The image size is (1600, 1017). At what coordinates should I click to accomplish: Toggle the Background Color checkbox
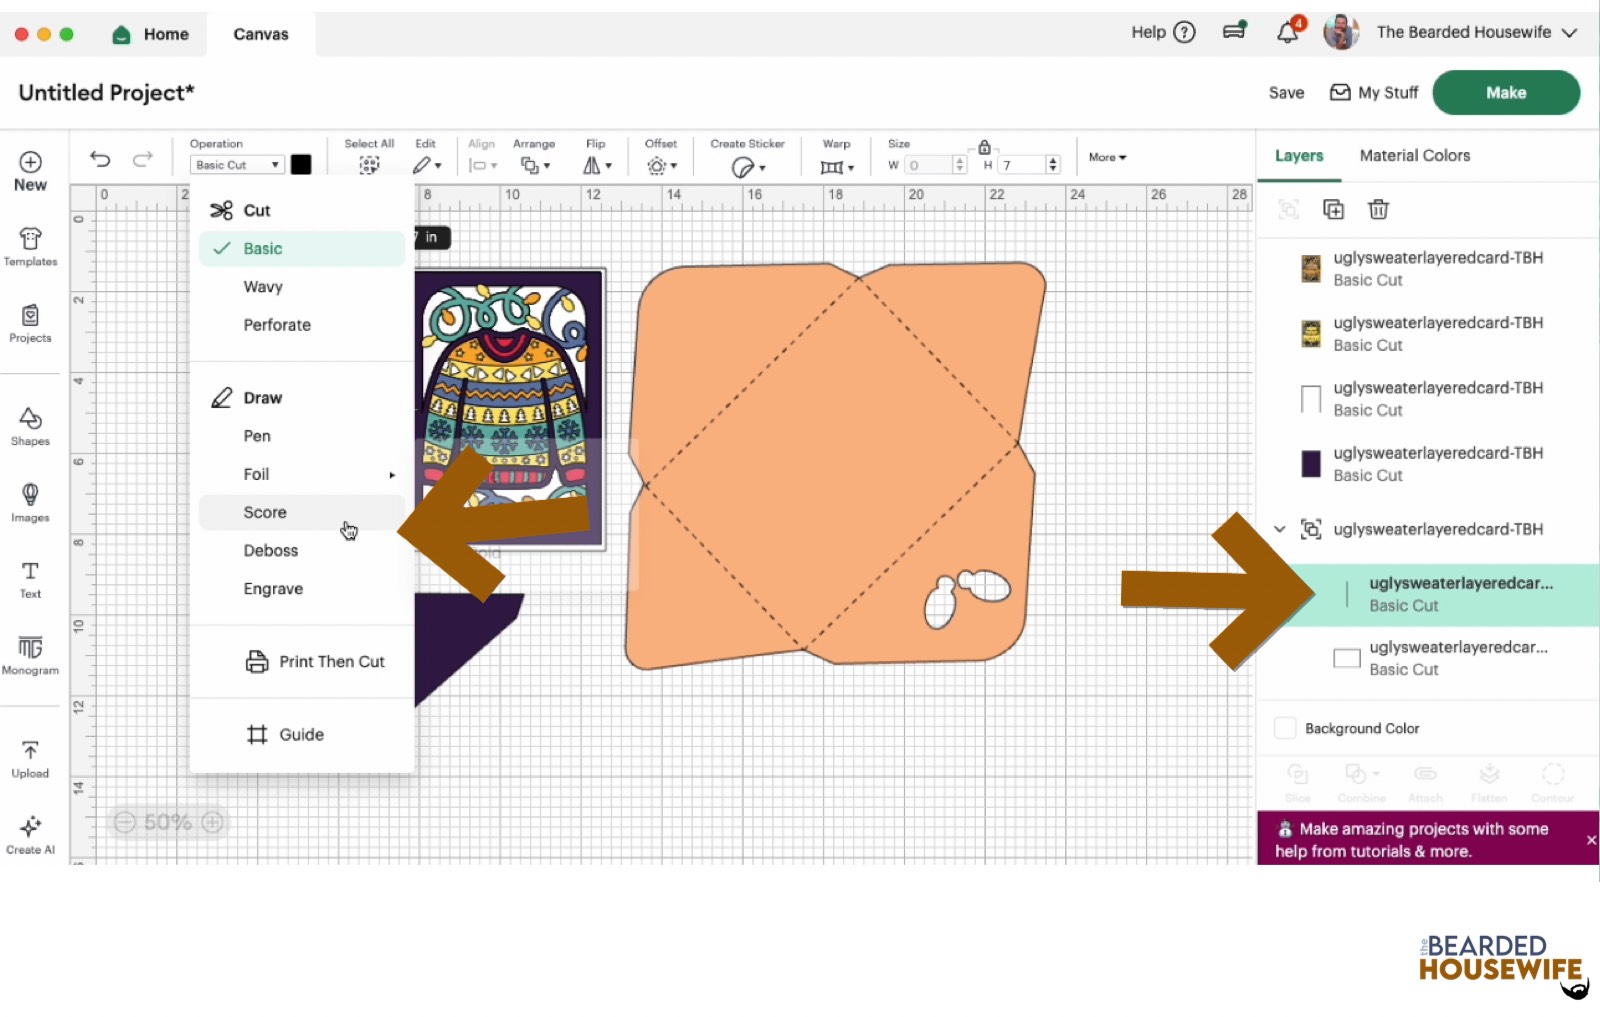(x=1285, y=728)
